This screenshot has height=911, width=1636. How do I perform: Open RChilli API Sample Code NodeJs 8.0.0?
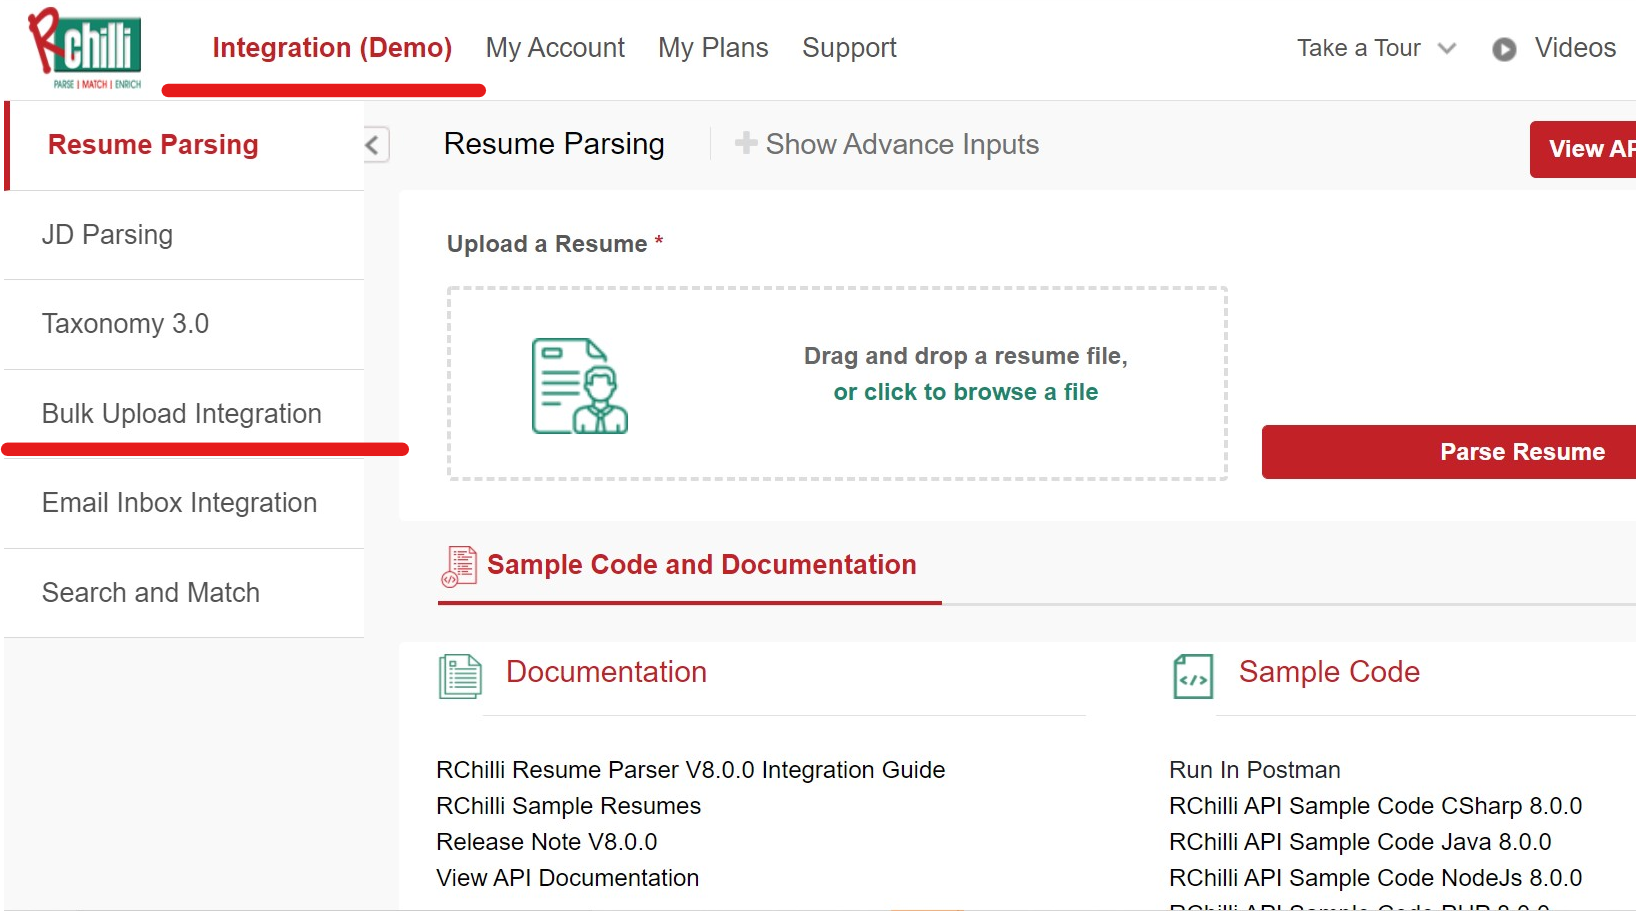(1376, 878)
